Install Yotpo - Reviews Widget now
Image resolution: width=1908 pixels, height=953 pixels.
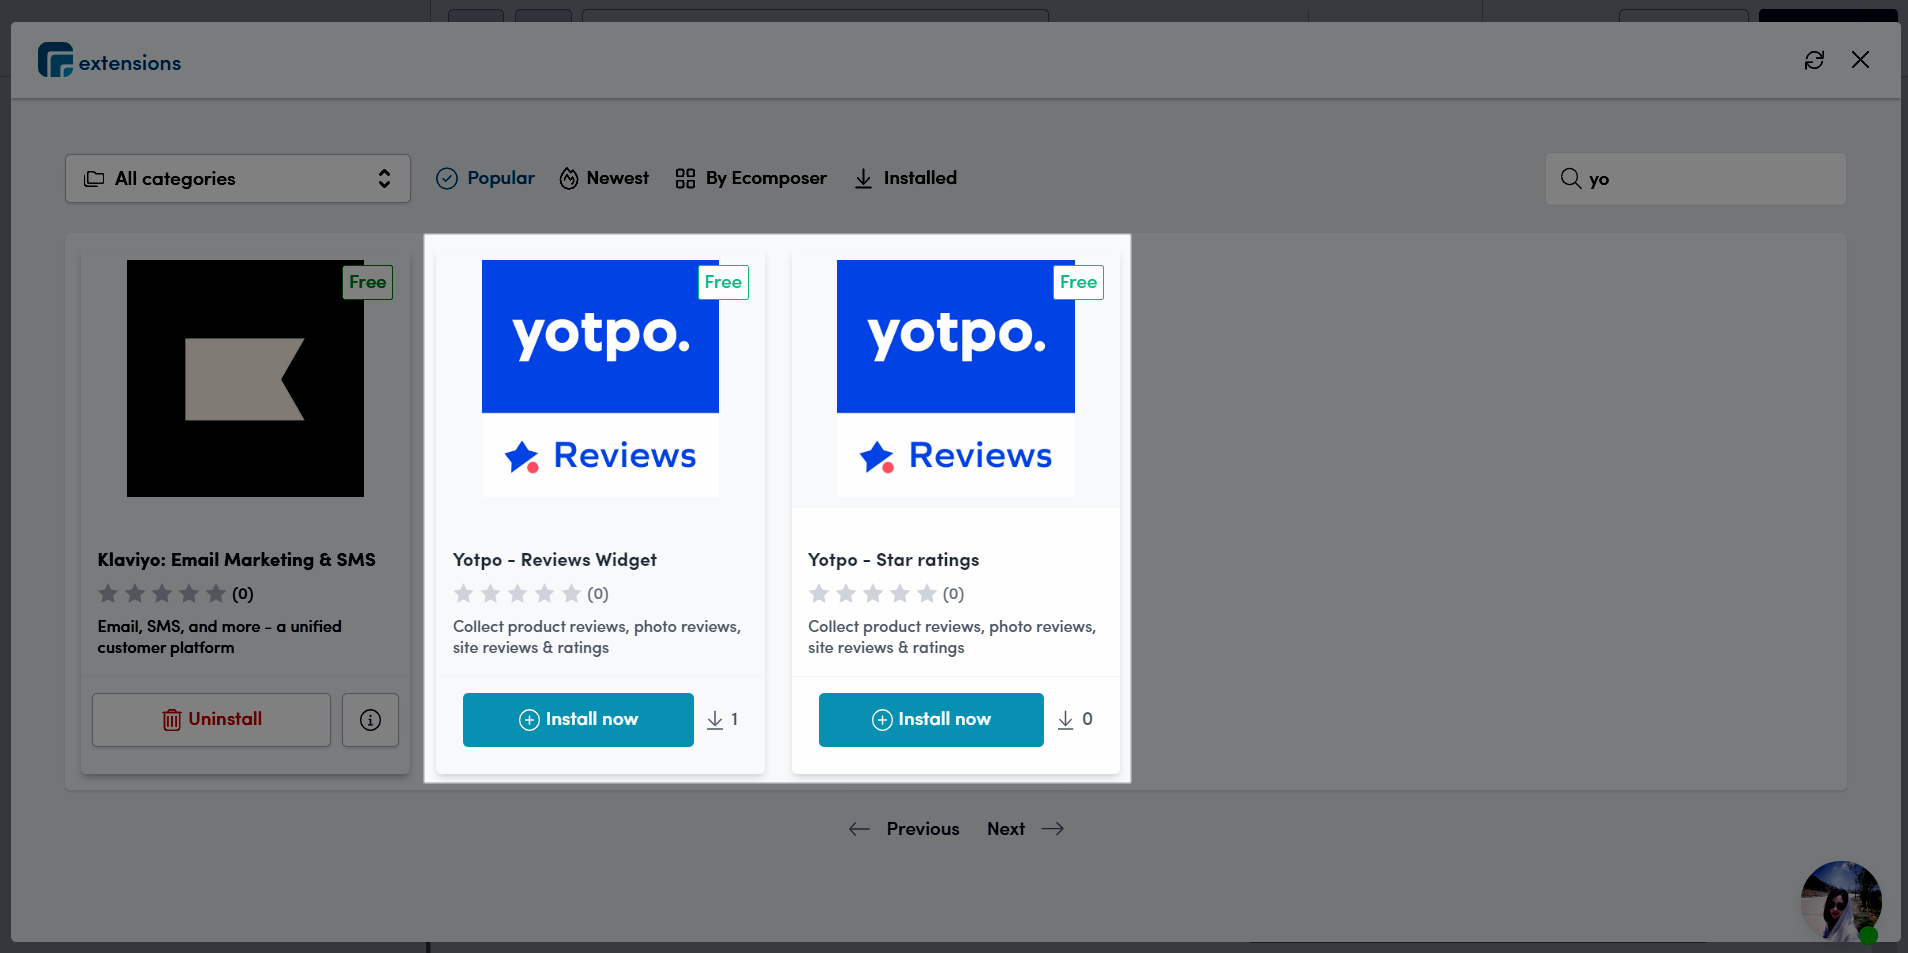coord(578,720)
